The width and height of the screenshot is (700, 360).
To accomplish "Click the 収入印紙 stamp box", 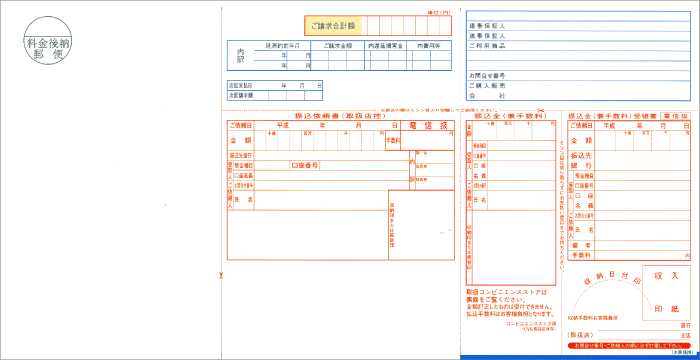I will 667,293.
